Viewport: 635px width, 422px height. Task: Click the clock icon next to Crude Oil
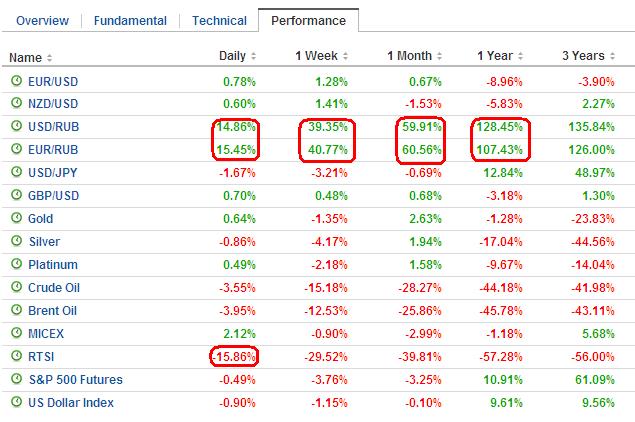pyautogui.click(x=16, y=288)
